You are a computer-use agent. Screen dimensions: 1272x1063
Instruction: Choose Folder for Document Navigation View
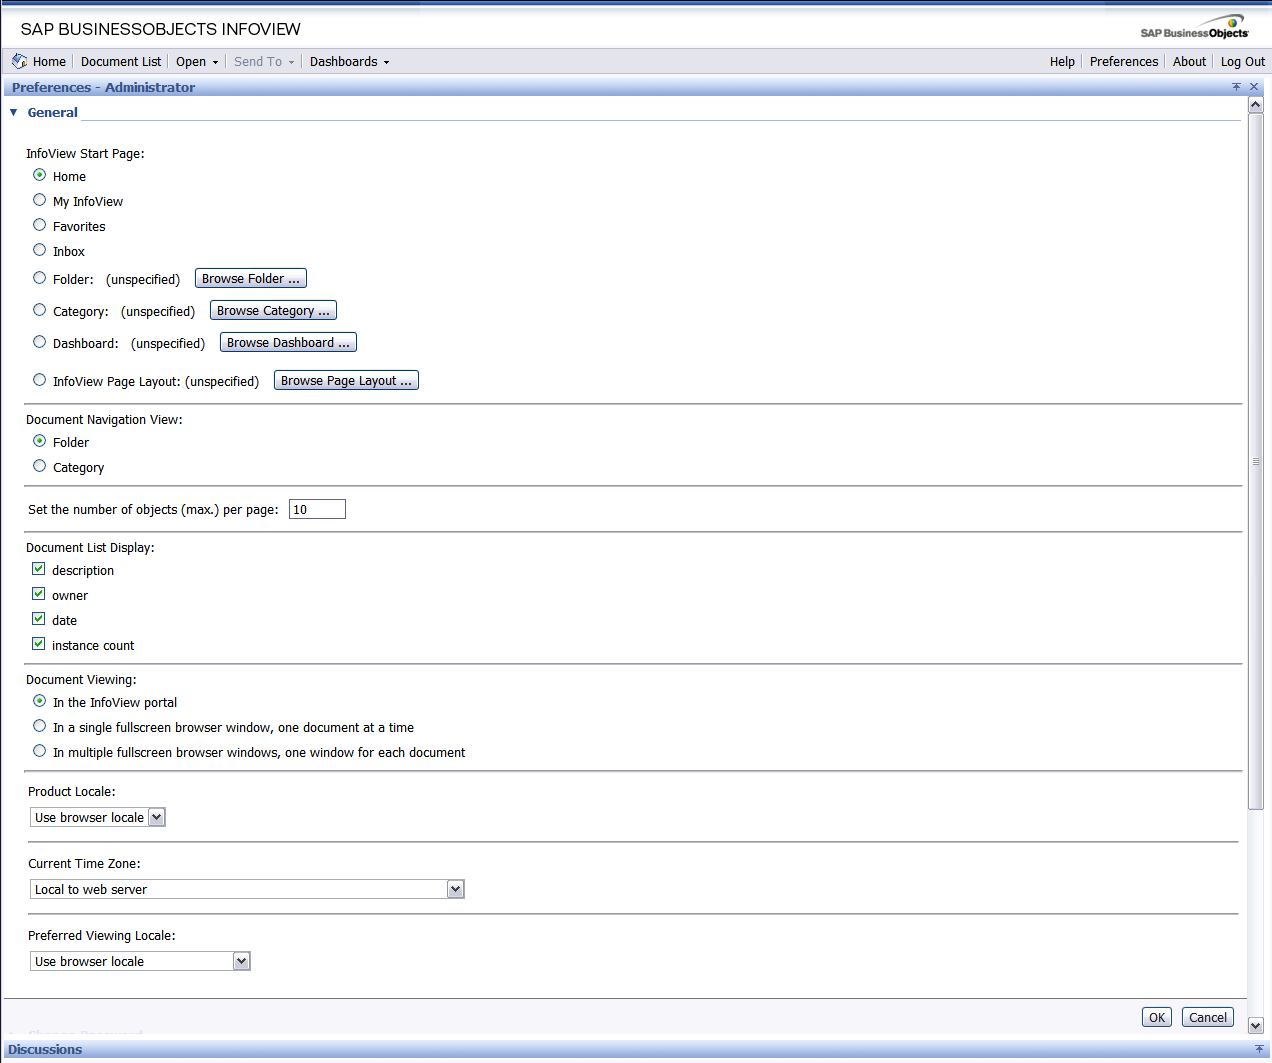[40, 441]
